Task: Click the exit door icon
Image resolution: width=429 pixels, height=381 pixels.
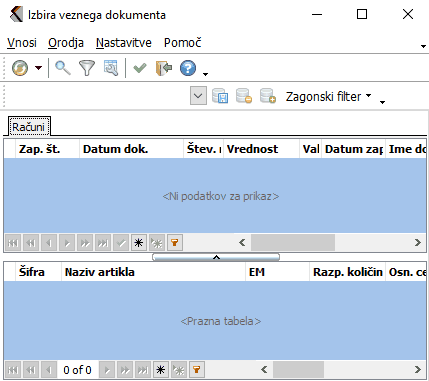Action: point(164,68)
